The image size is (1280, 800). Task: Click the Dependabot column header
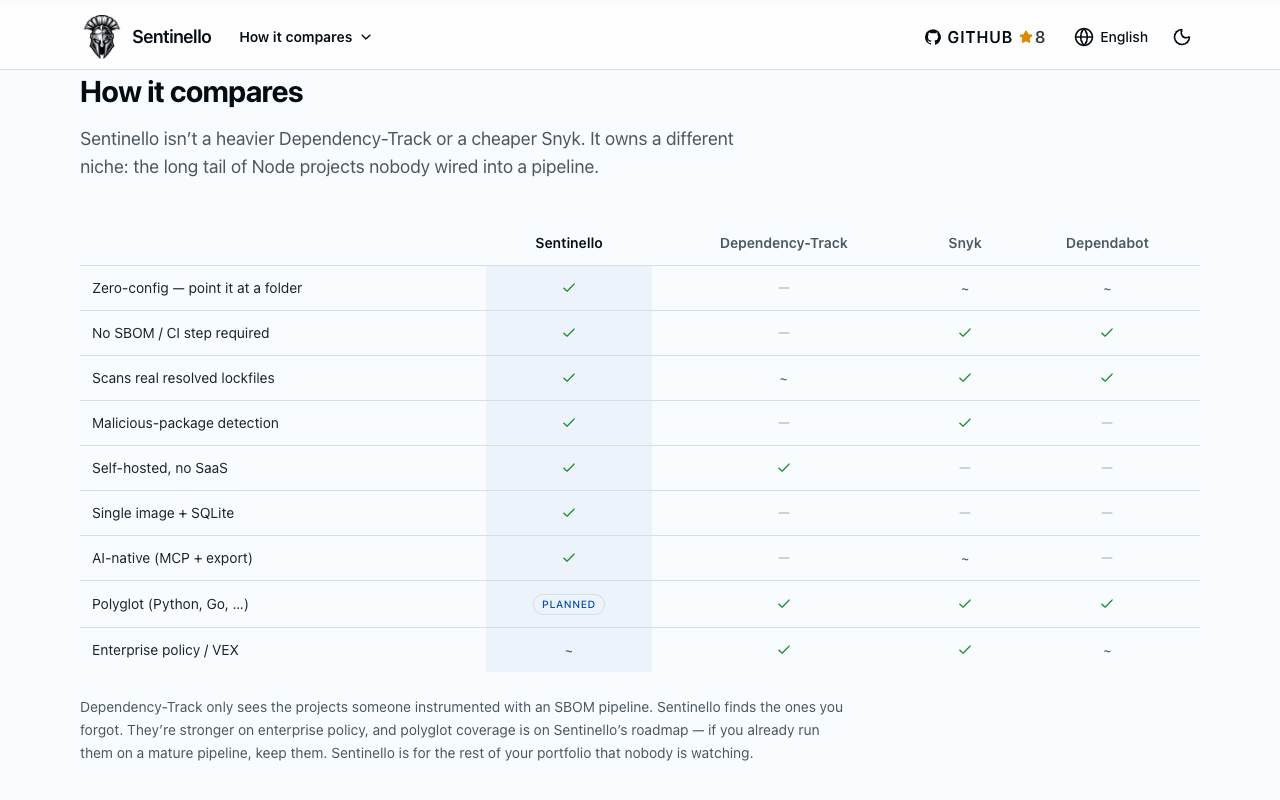[x=1107, y=243]
